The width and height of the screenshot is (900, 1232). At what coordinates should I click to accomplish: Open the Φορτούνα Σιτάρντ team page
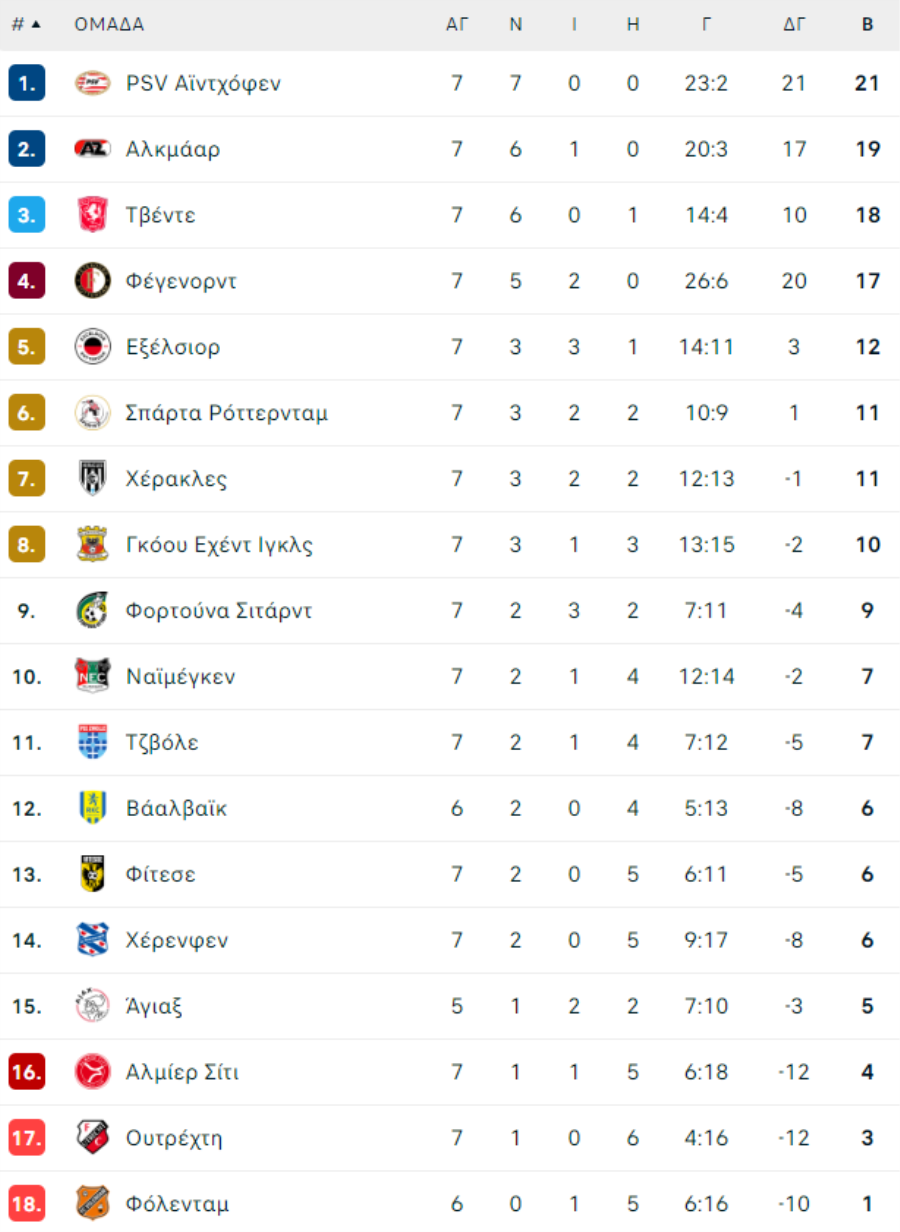[219, 611]
